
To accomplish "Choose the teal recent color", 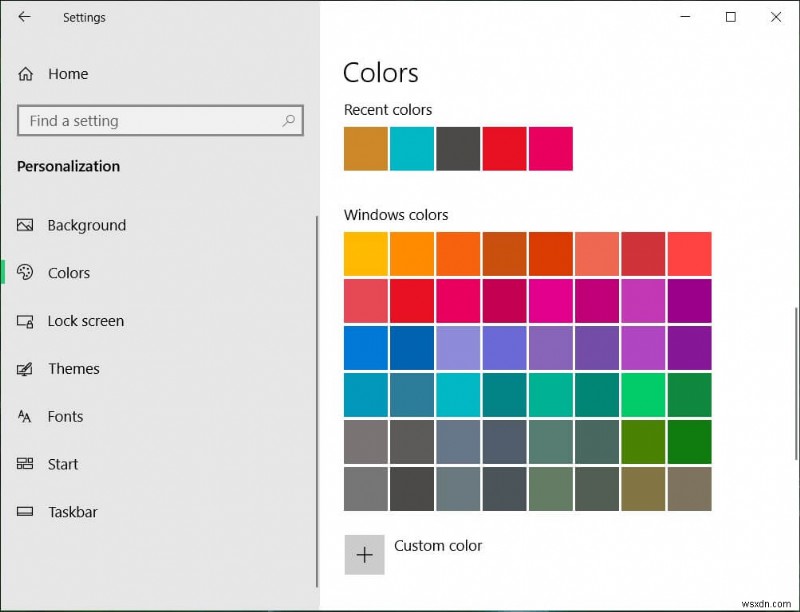I will 412,148.
